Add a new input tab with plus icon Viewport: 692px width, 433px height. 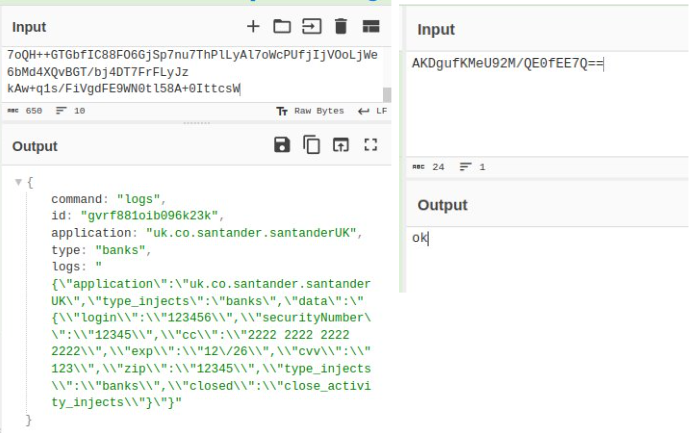(253, 26)
